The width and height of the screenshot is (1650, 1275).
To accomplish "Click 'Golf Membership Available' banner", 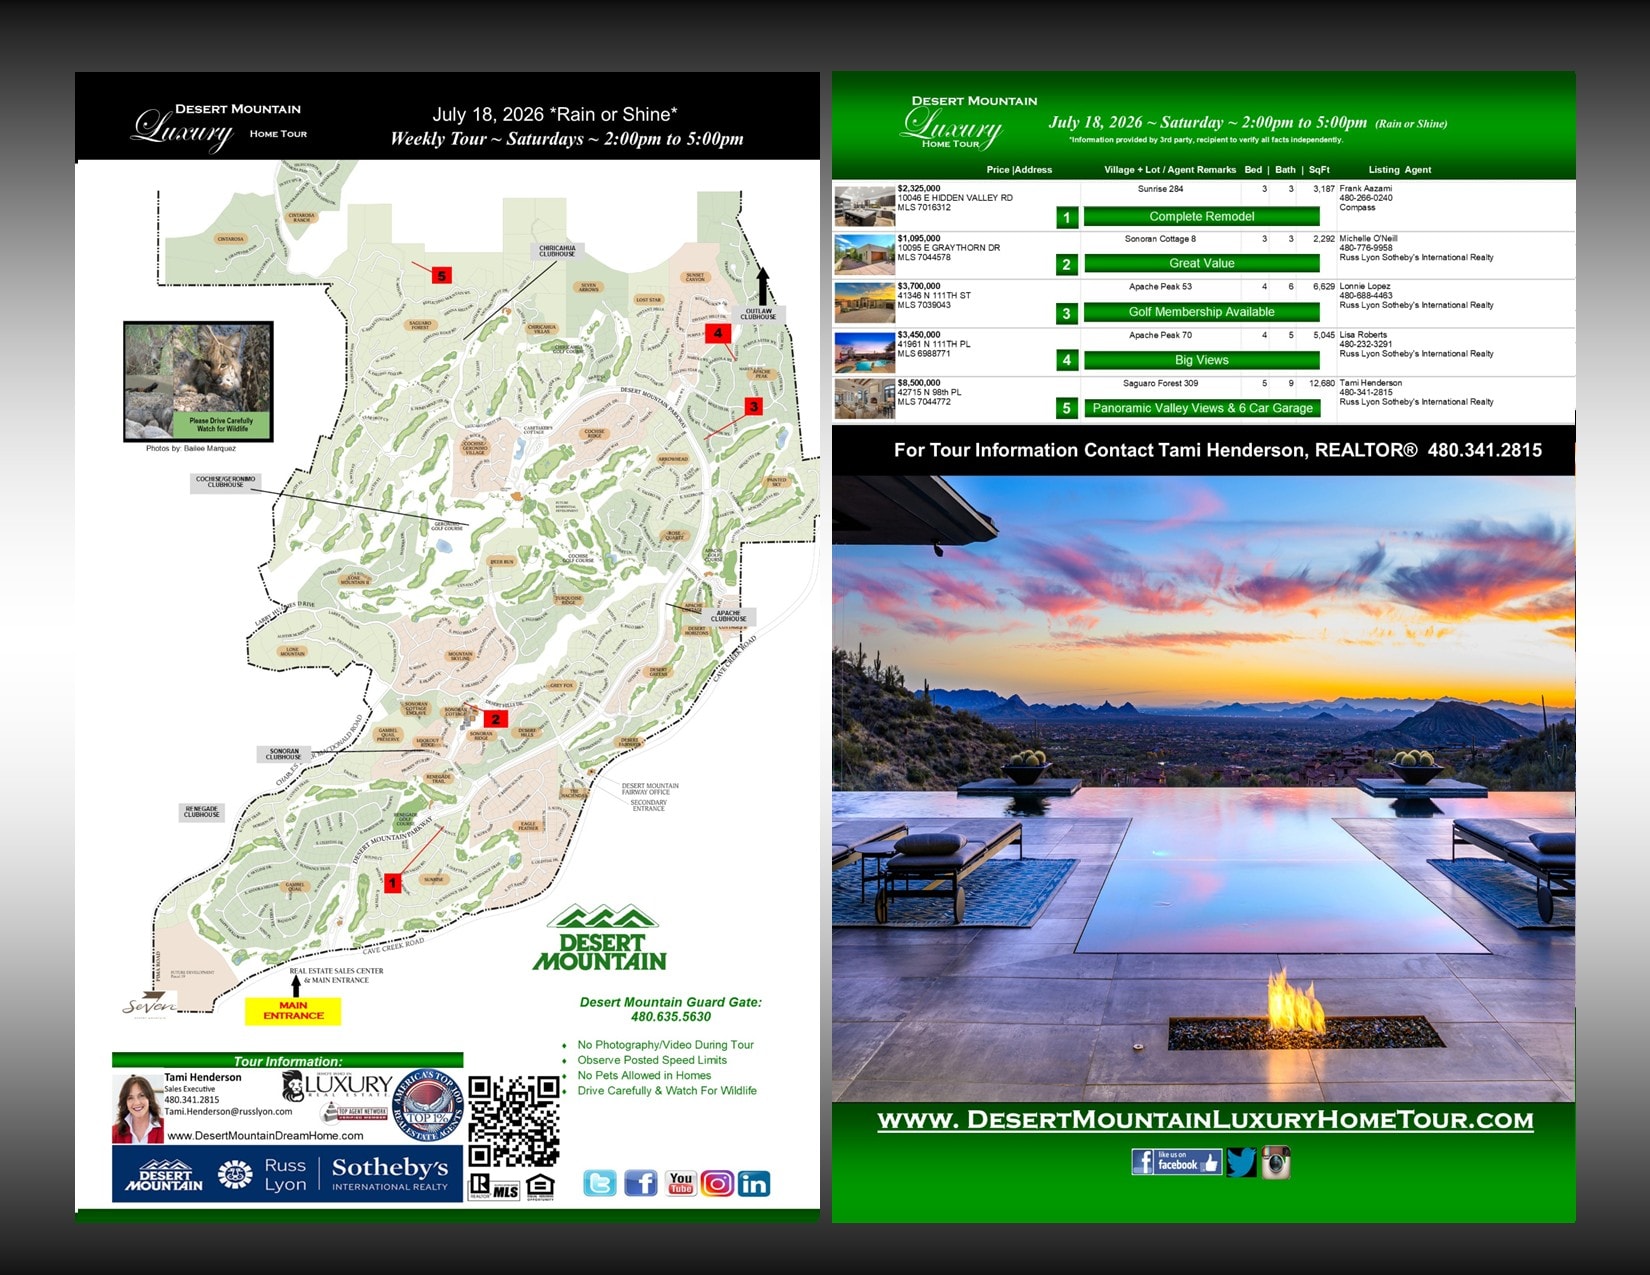I will [x=1201, y=312].
